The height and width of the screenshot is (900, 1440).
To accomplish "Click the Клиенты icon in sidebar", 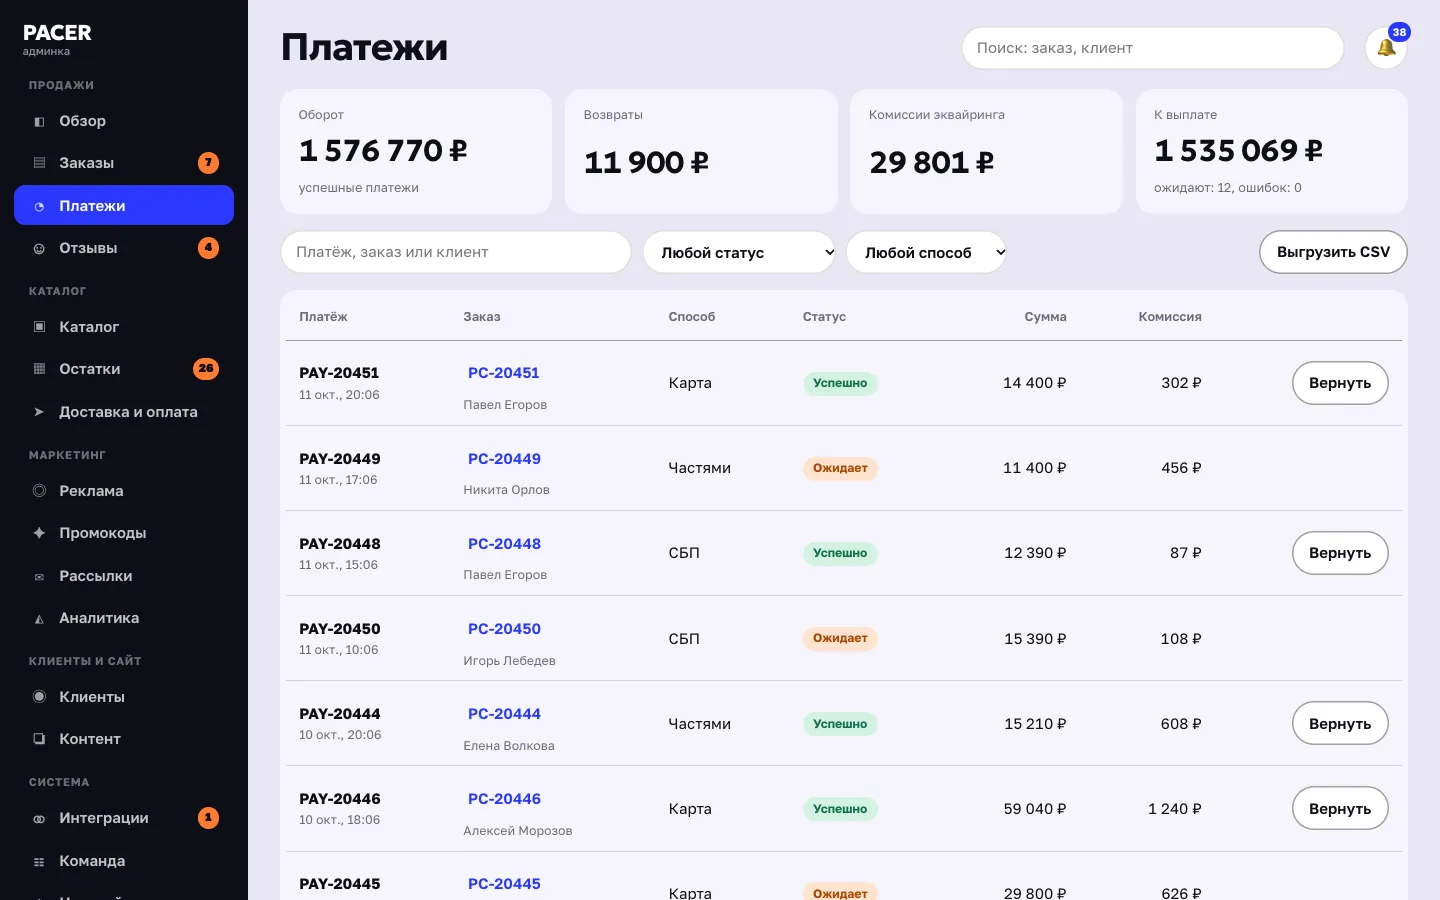I will (39, 697).
